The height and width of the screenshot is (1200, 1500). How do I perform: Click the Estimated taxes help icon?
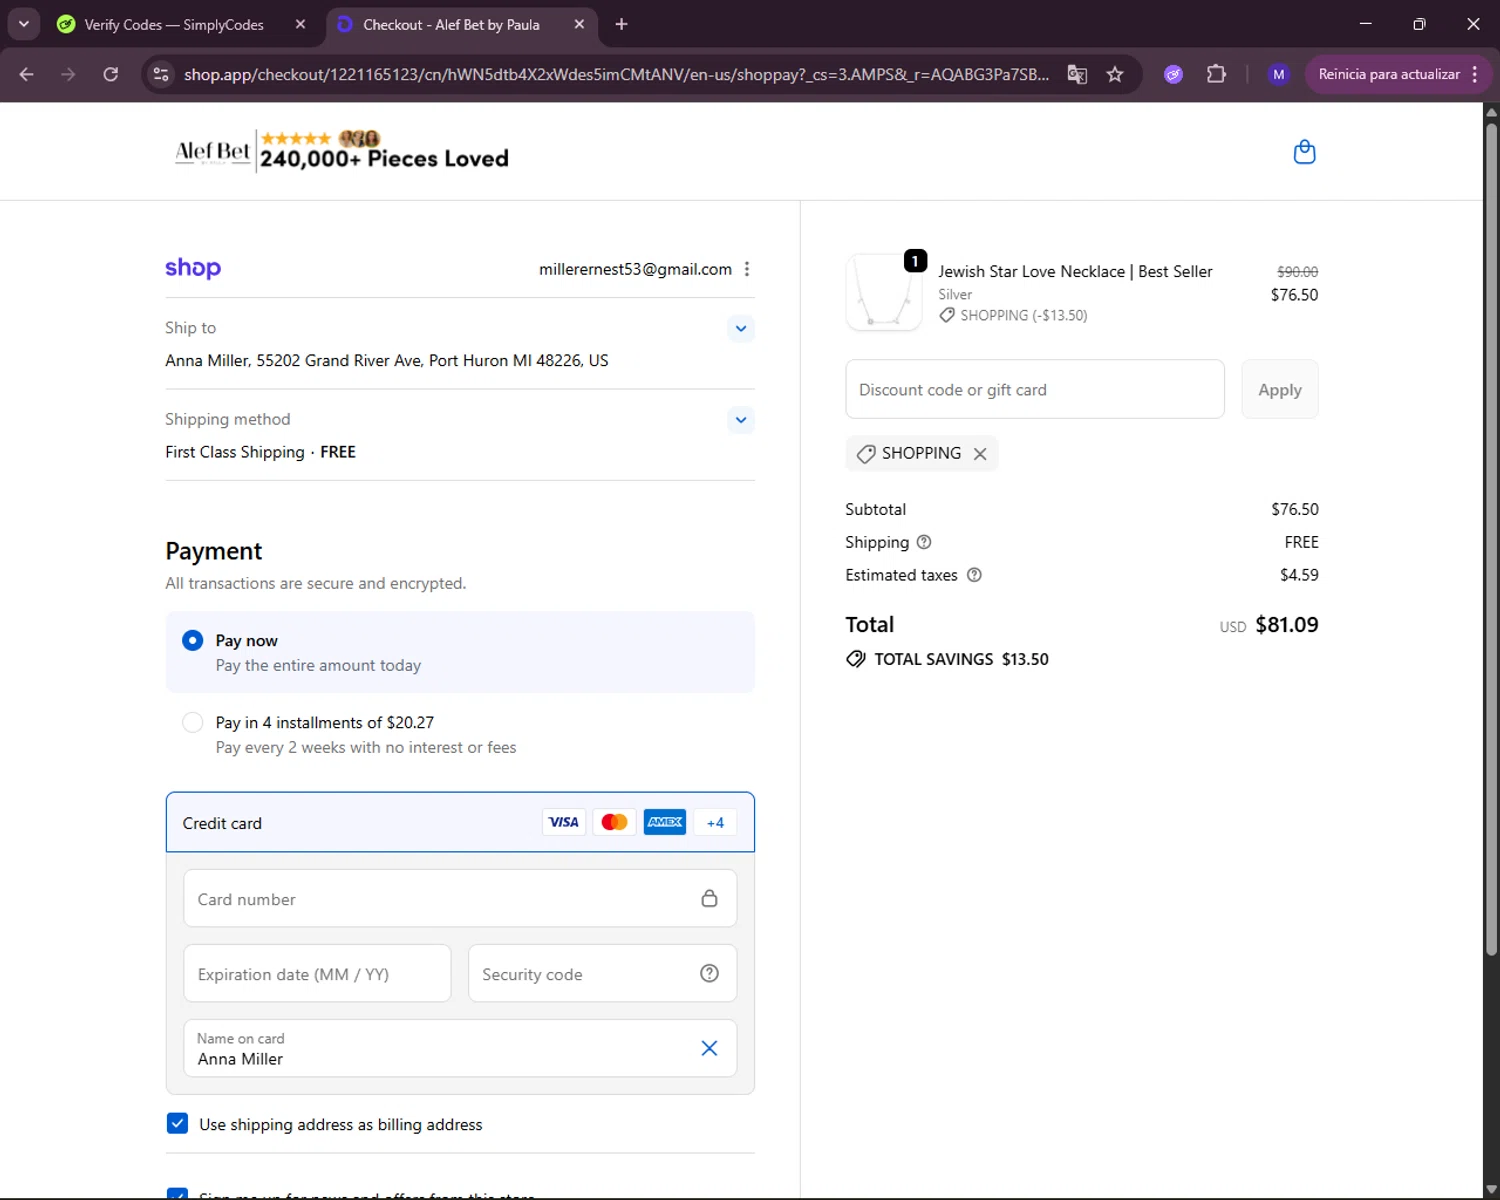pyautogui.click(x=974, y=575)
